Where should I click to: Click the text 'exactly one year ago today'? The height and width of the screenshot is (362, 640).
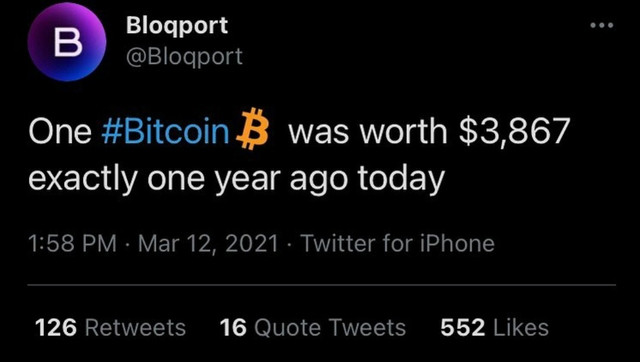pyautogui.click(x=236, y=180)
